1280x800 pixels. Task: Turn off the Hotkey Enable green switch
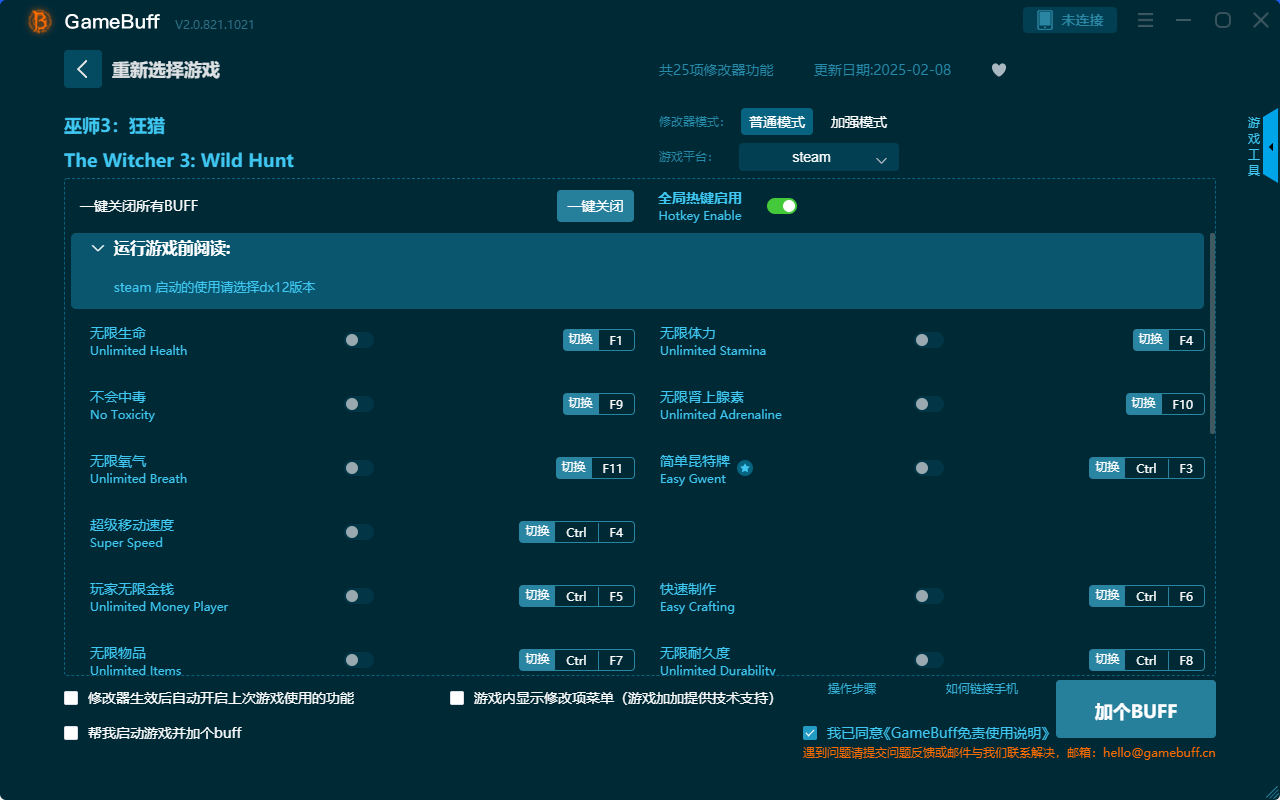781,205
